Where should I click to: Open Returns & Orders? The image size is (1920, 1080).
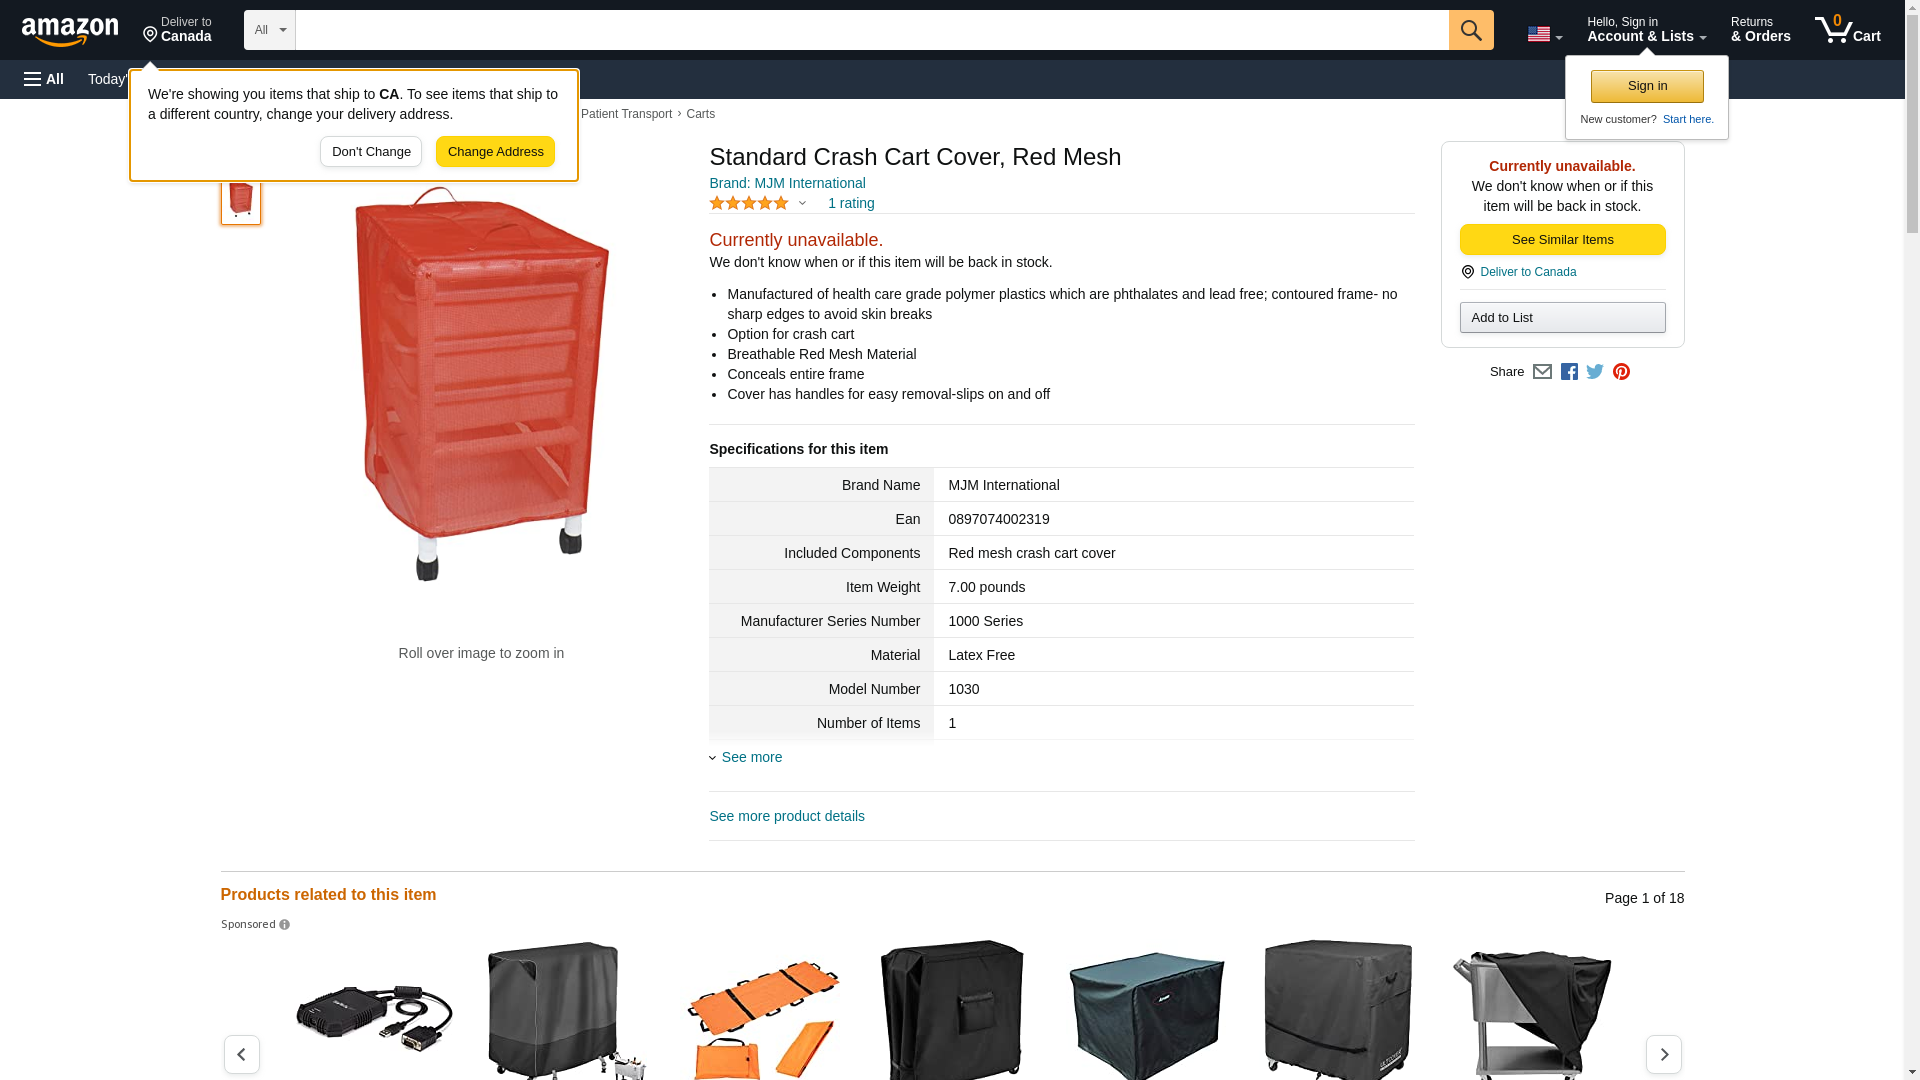point(1760,30)
